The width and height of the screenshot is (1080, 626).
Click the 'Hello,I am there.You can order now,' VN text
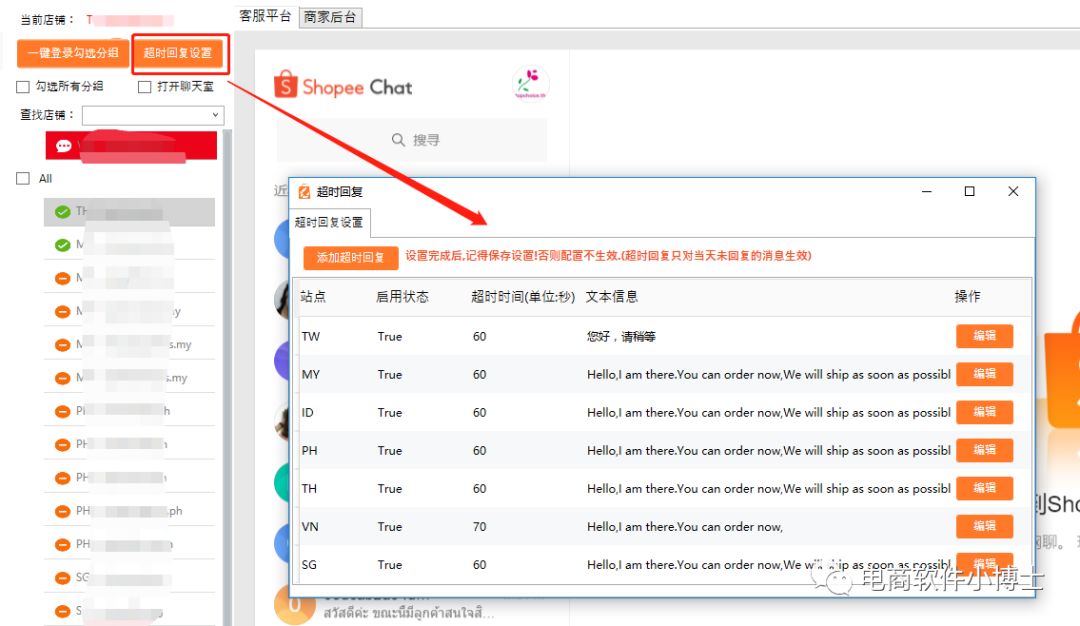[685, 527]
